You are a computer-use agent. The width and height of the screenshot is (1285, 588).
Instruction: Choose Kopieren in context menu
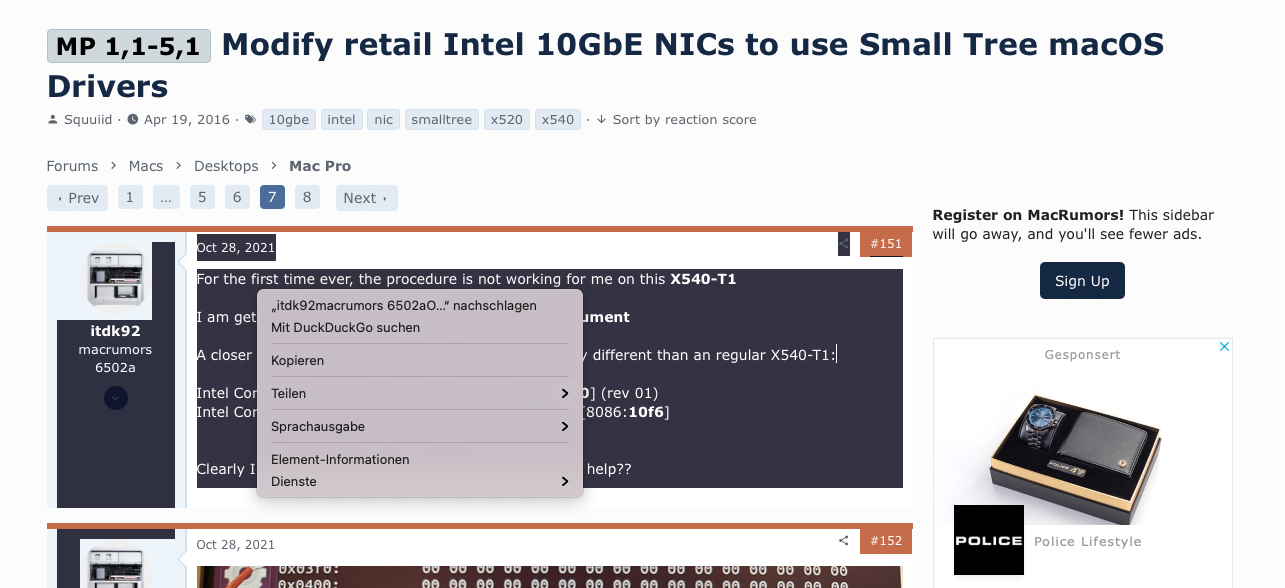[x=420, y=360]
